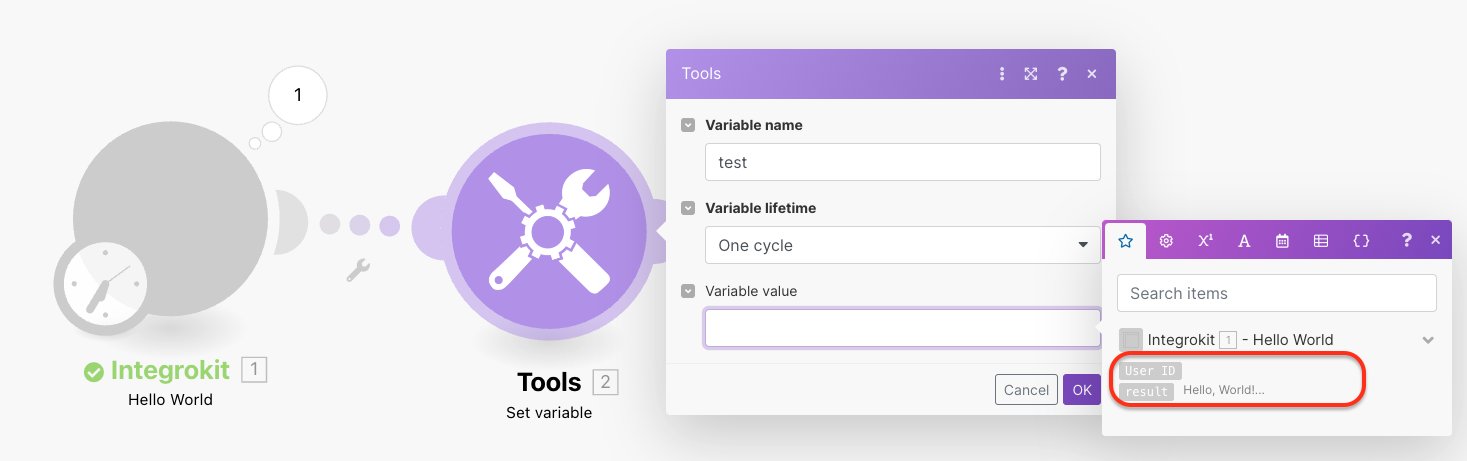Confirm with the OK button

1080,390
